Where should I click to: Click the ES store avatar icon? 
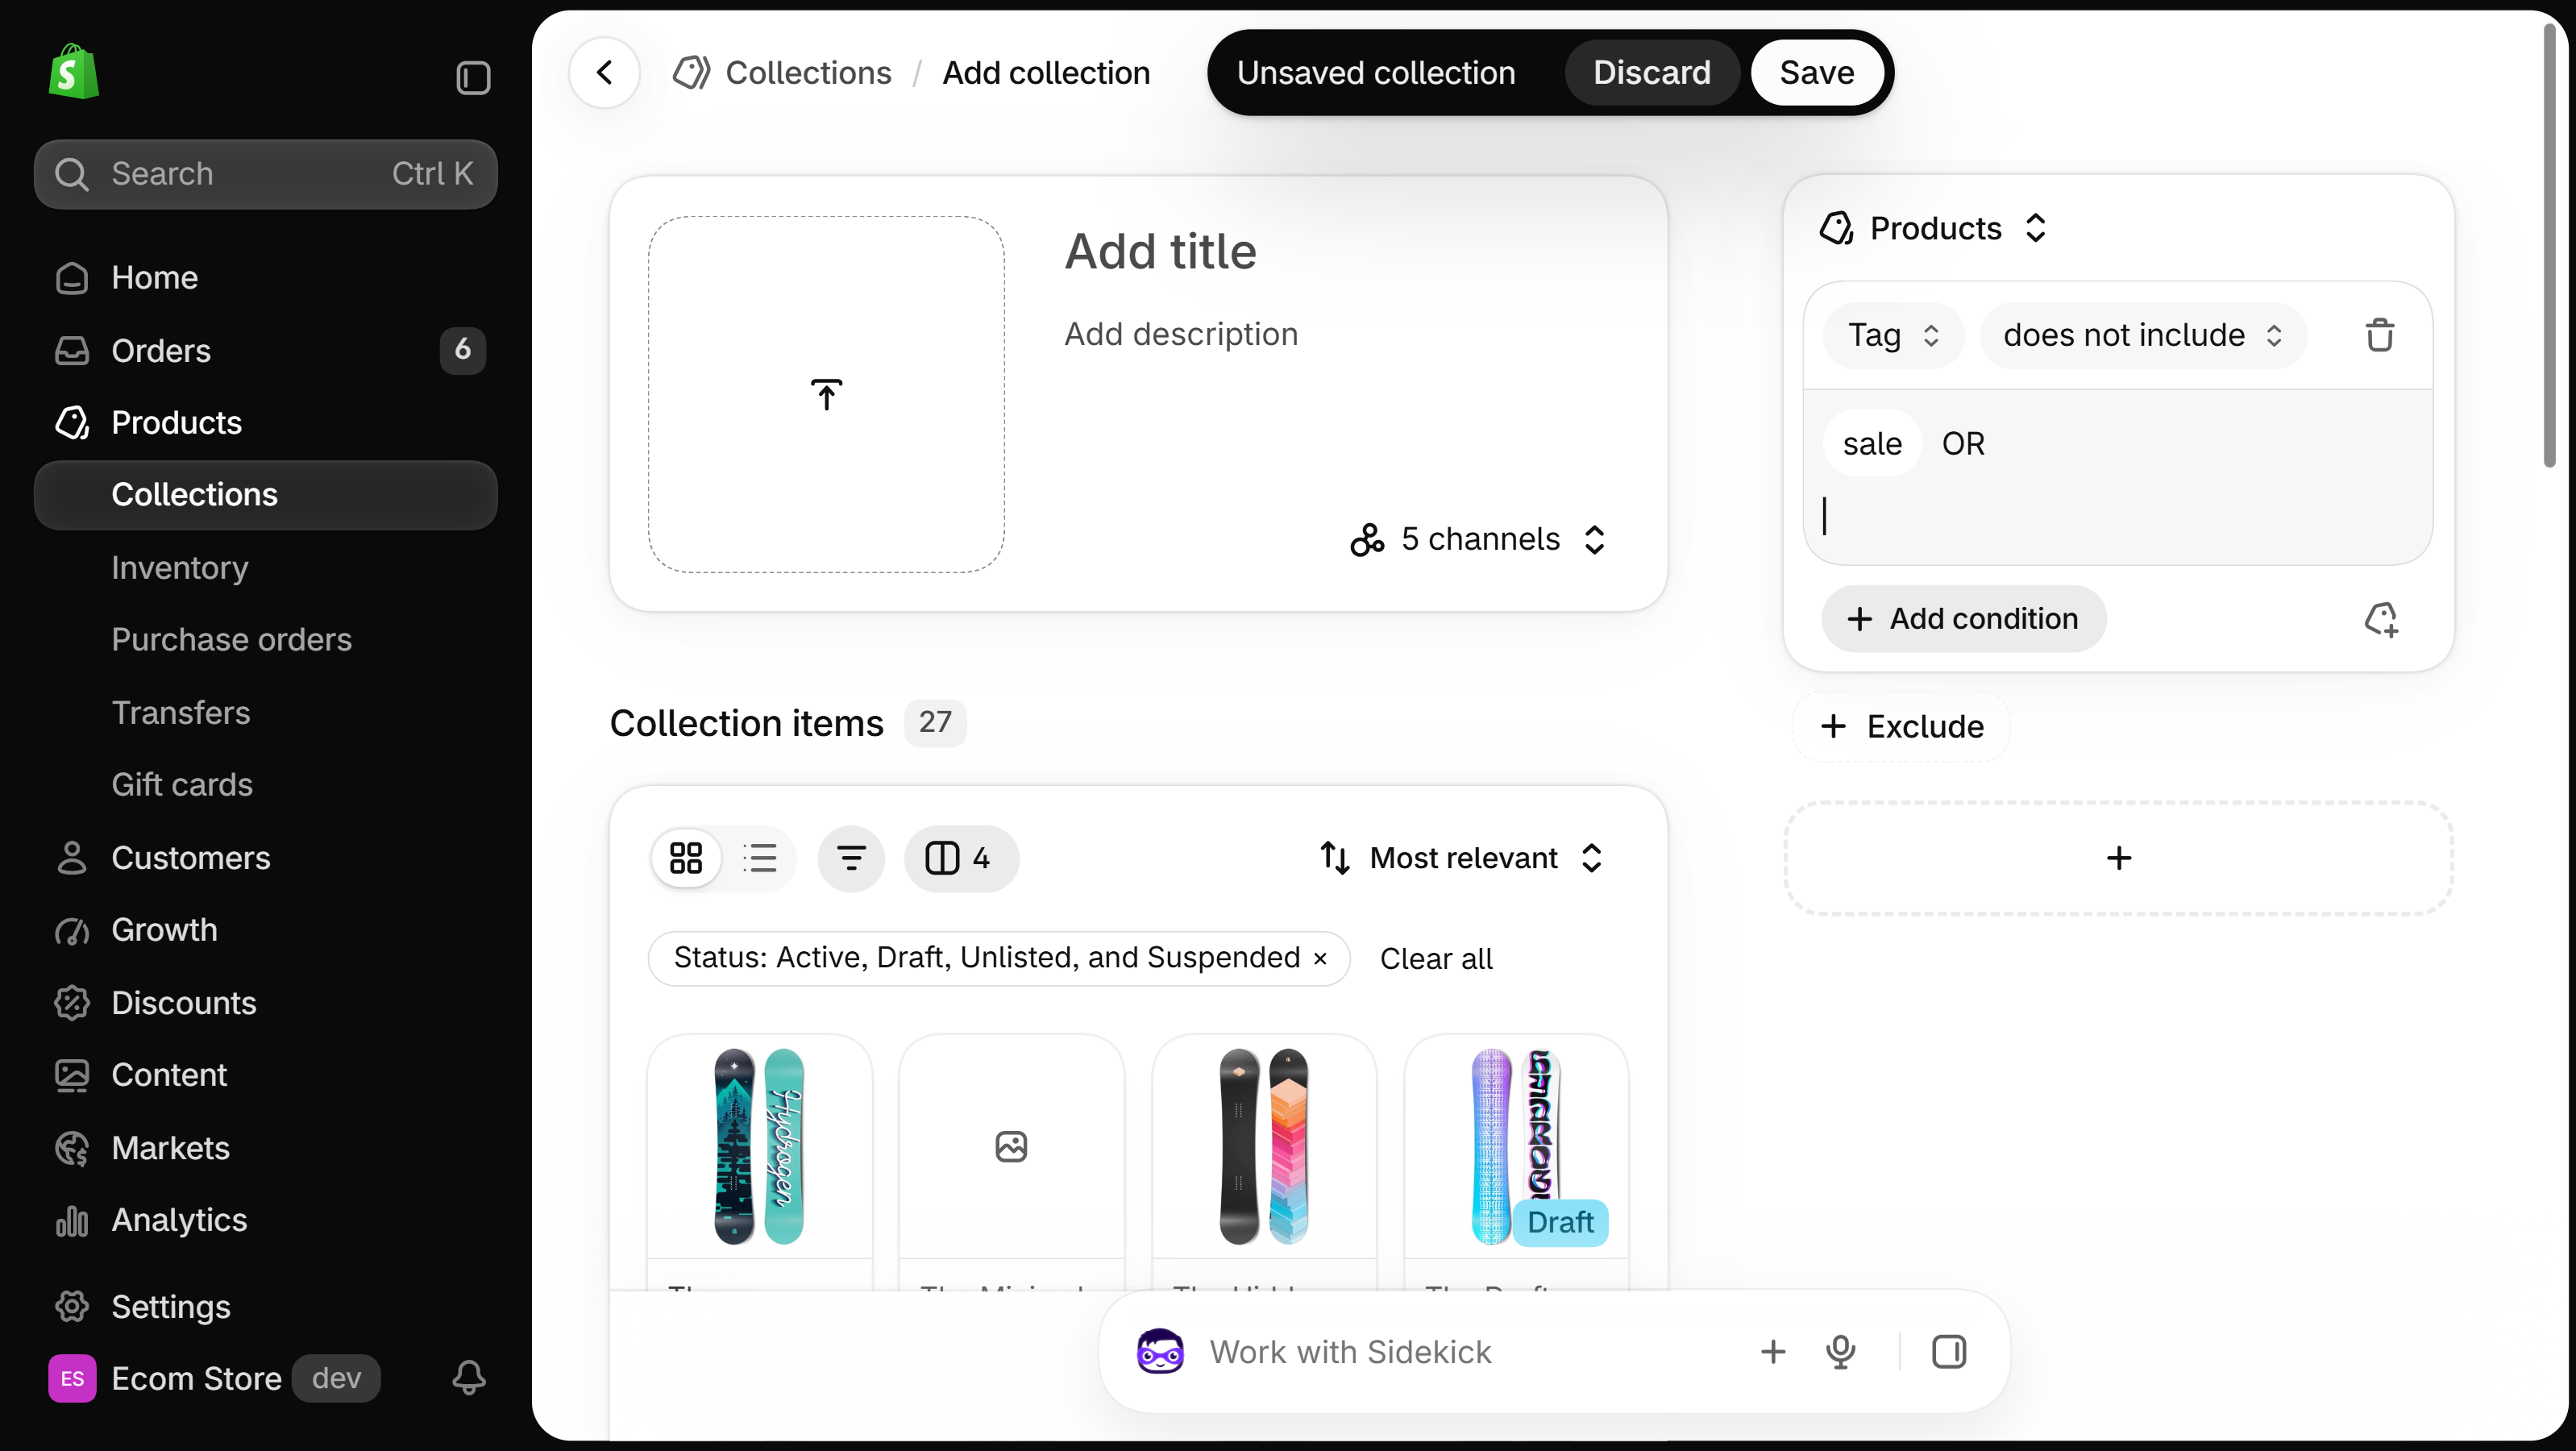coord(72,1378)
